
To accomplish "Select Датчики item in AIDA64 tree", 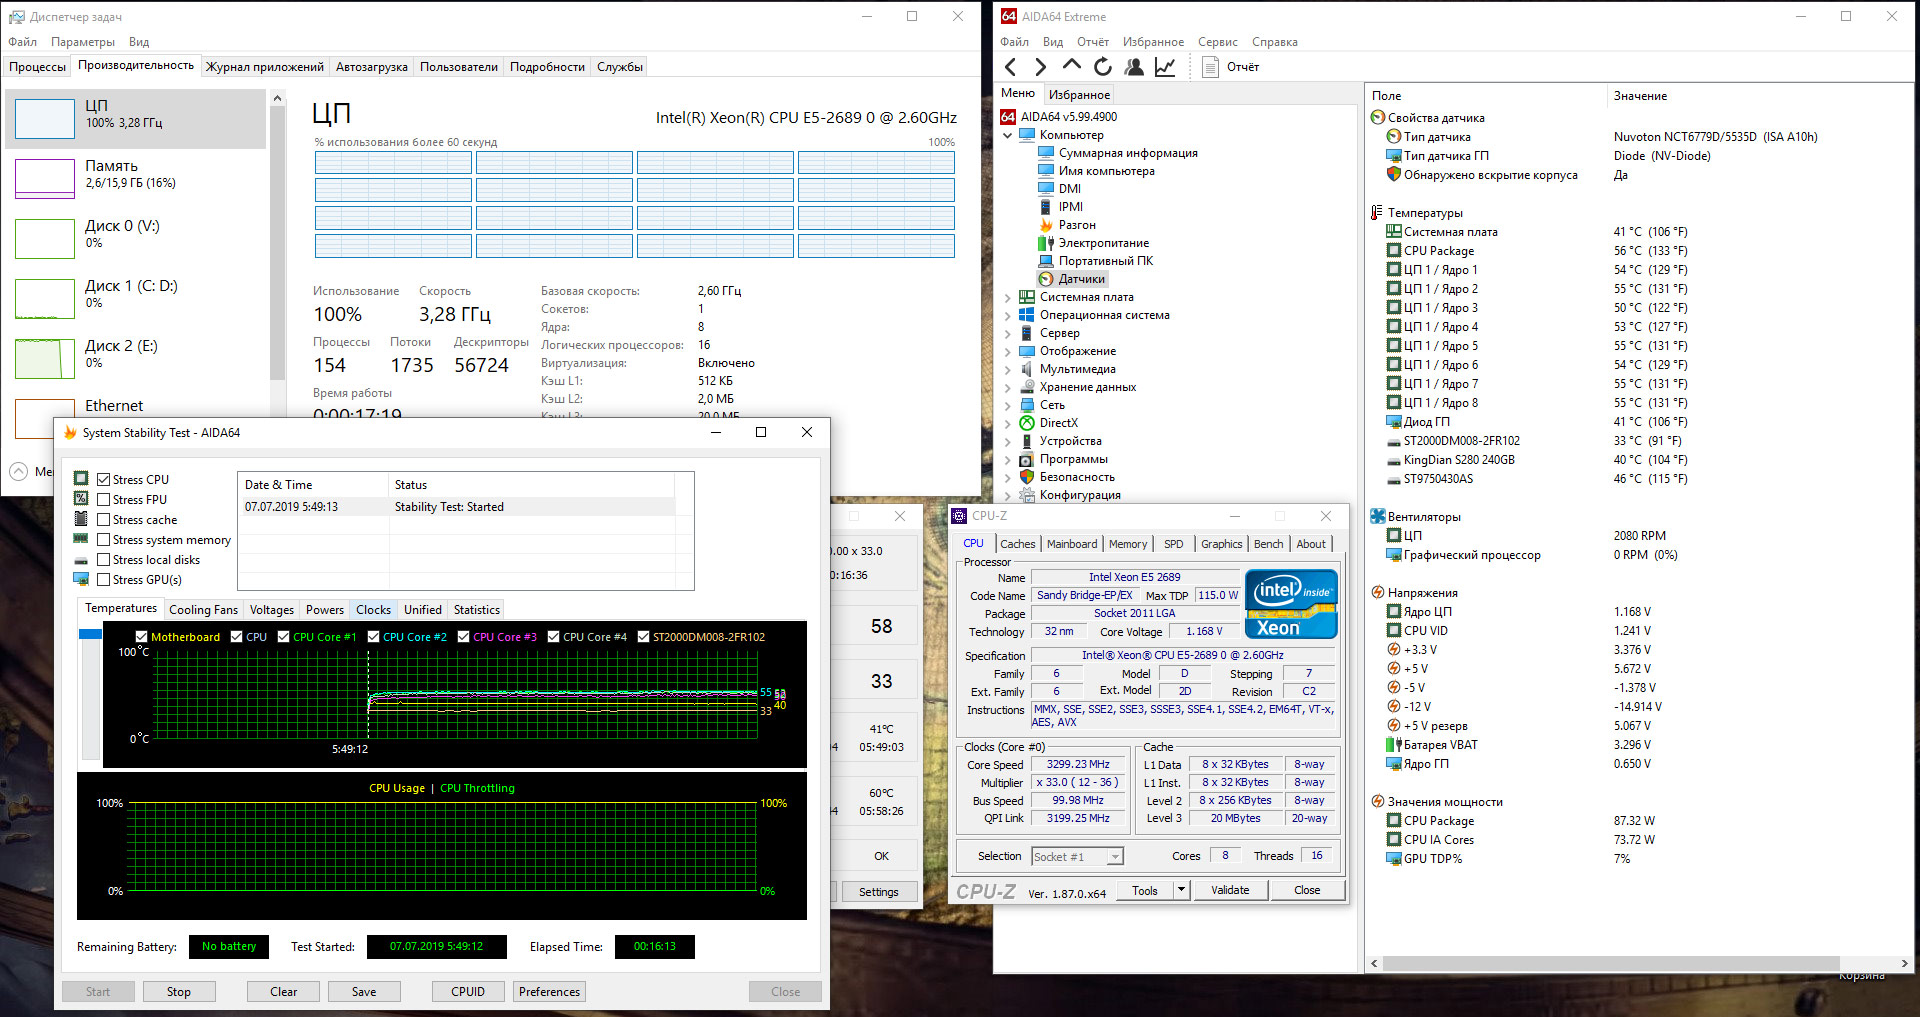I will (1081, 279).
